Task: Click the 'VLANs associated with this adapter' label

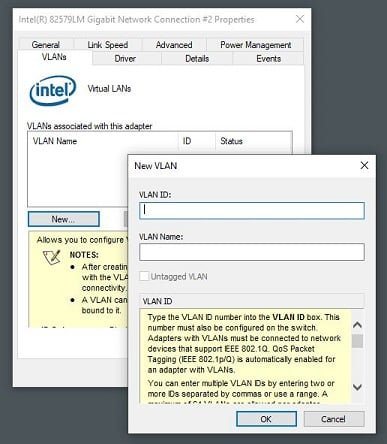Action: click(x=89, y=126)
